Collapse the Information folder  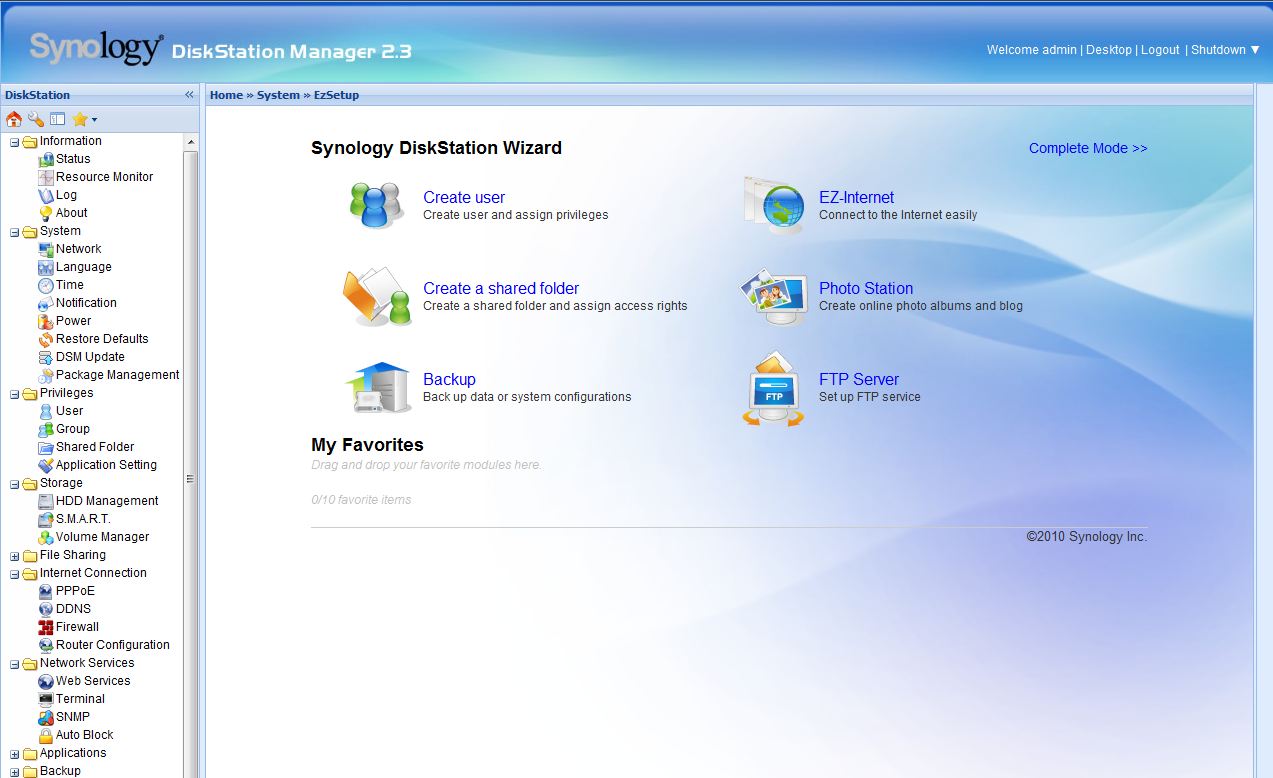14,142
